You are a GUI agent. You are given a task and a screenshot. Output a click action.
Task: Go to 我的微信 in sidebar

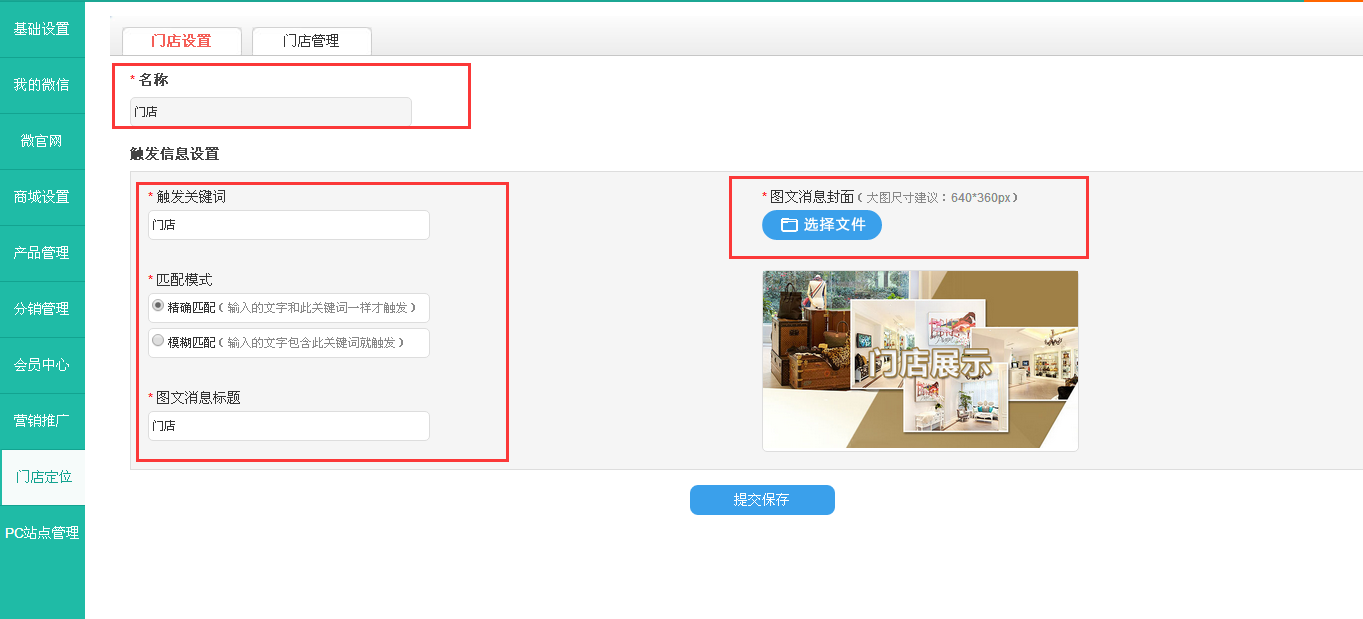click(42, 85)
